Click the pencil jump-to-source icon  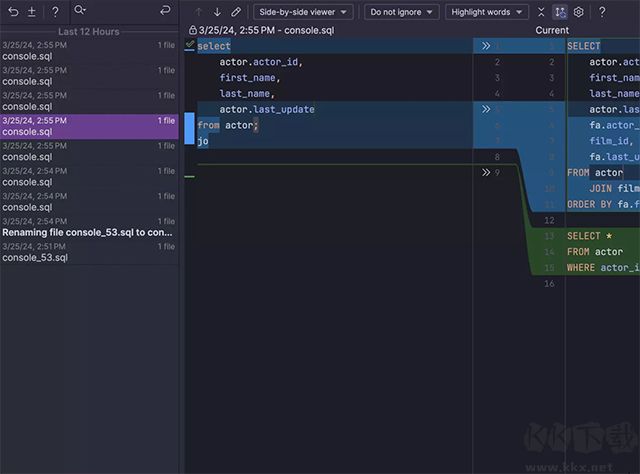pyautogui.click(x=236, y=12)
